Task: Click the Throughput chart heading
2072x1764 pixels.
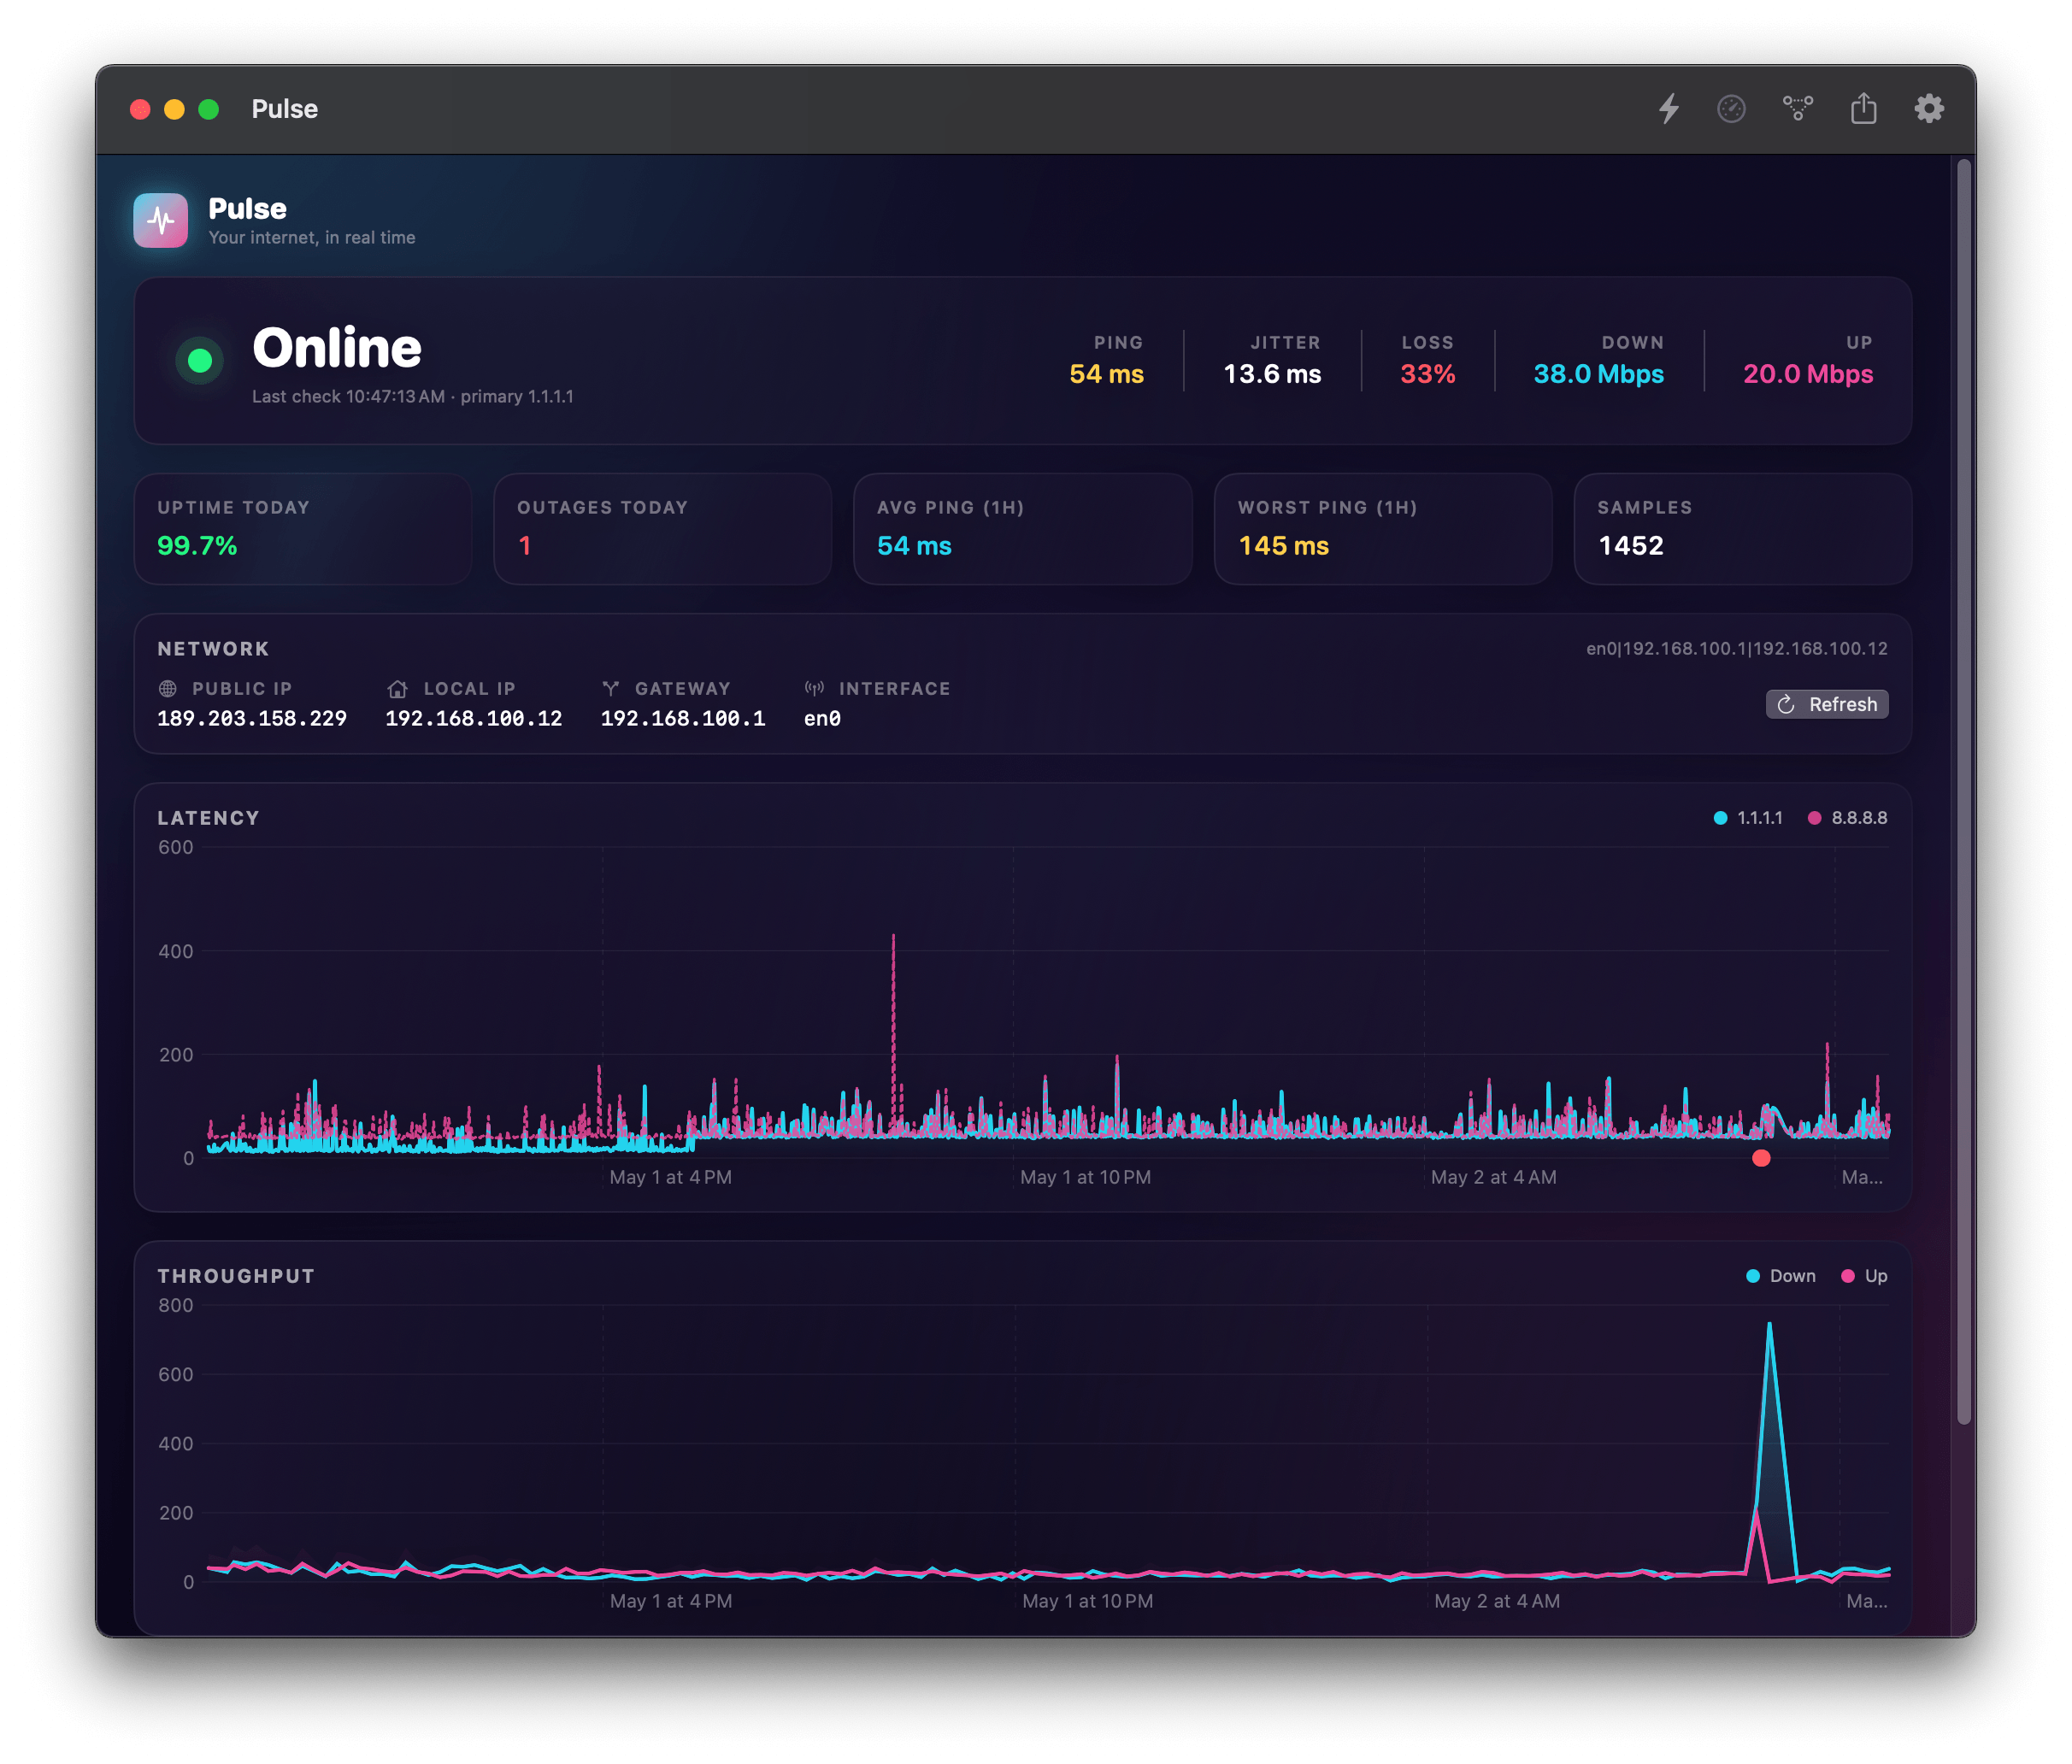Action: 236,1276
